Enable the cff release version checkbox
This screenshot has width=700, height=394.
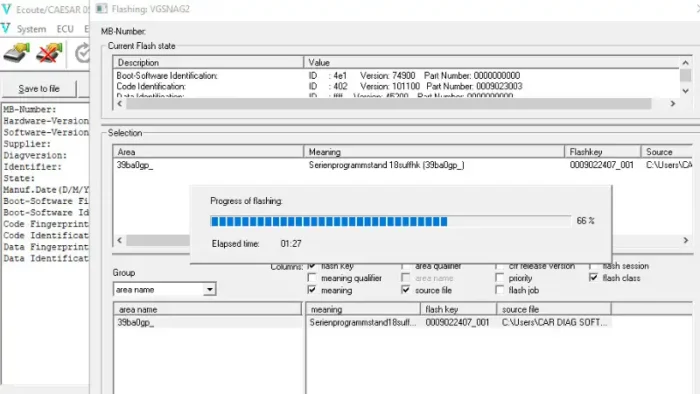pos(499,266)
